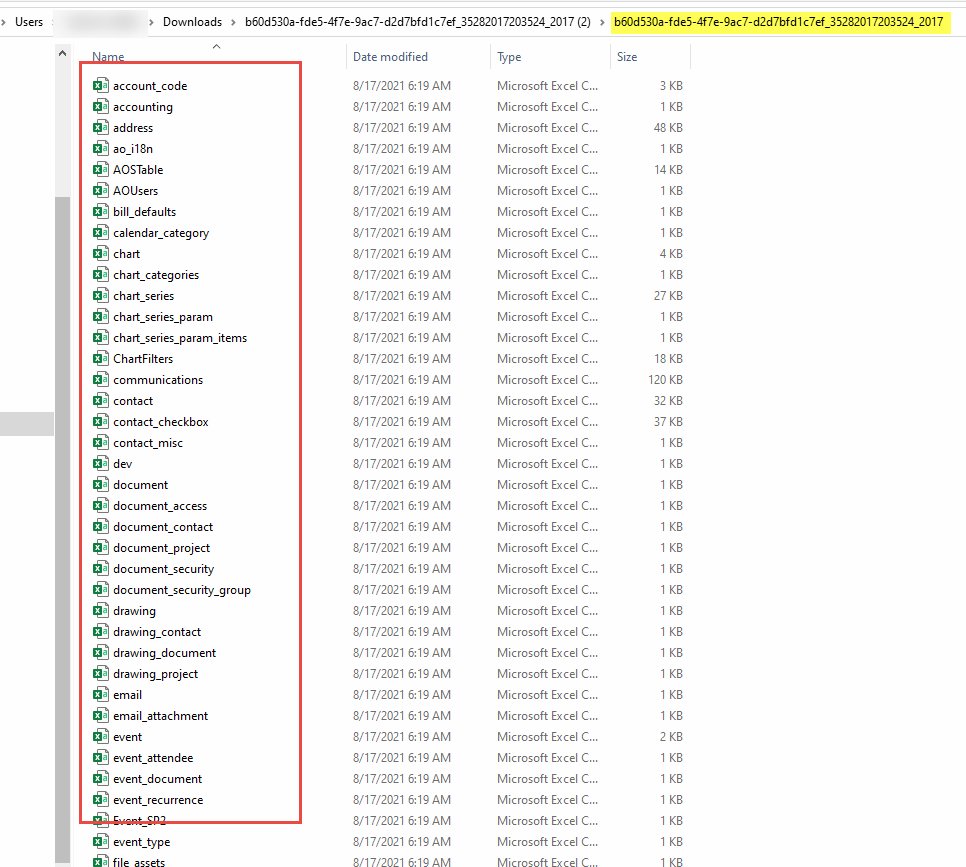Viewport: 966px width, 867px height.
Task: Click the Excel icon beside communications
Action: (x=100, y=379)
